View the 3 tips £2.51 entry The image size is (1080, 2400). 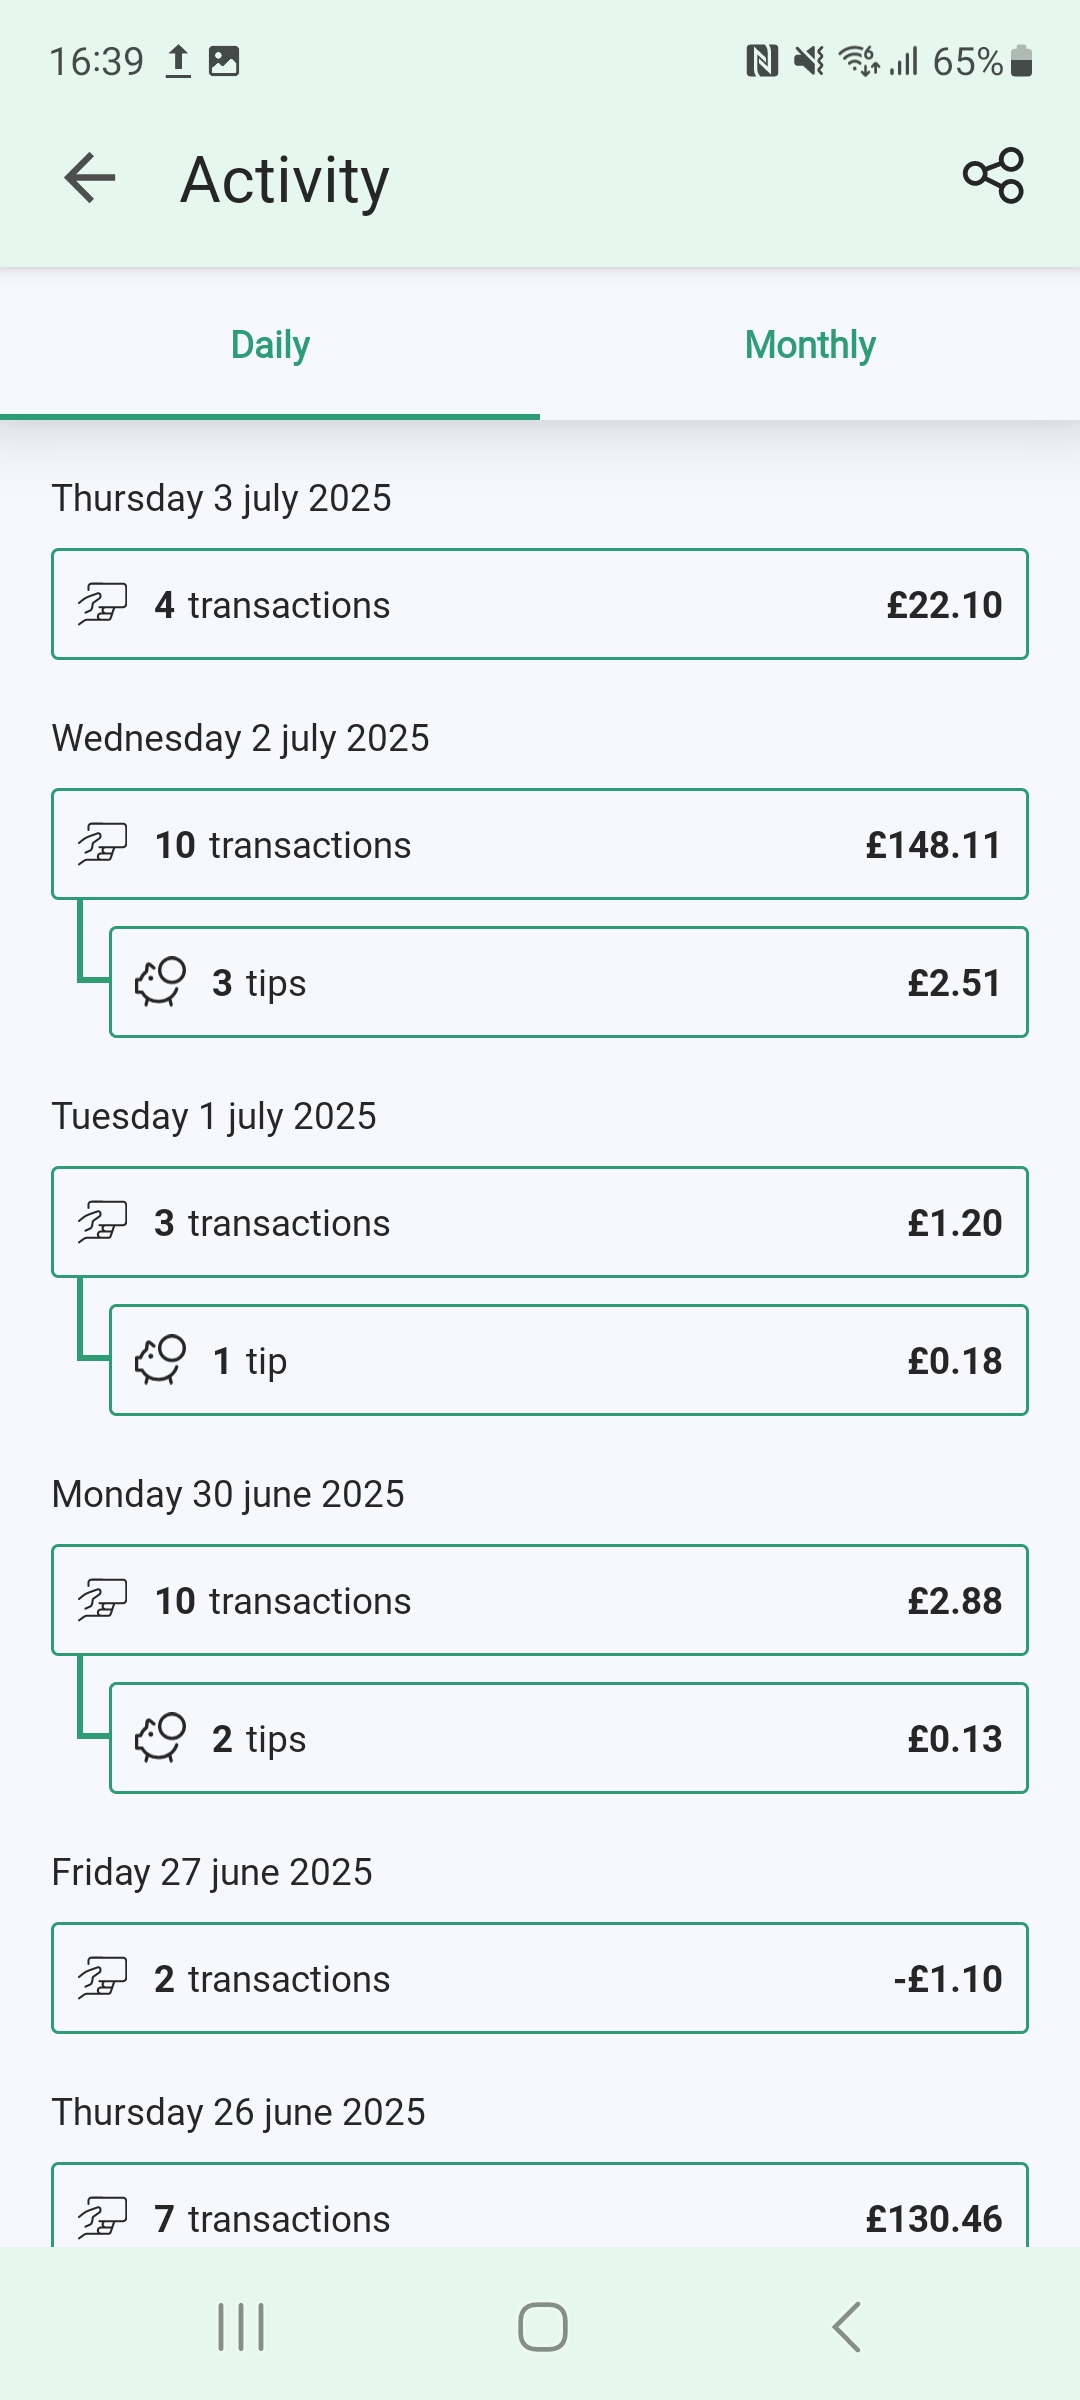[568, 982]
